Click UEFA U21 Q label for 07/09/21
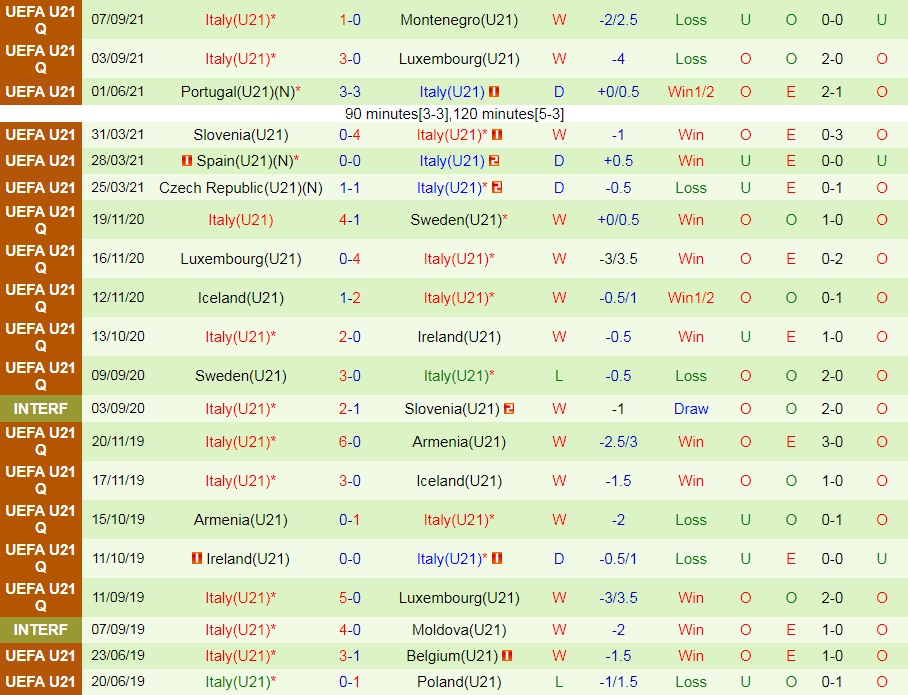 click(41, 20)
